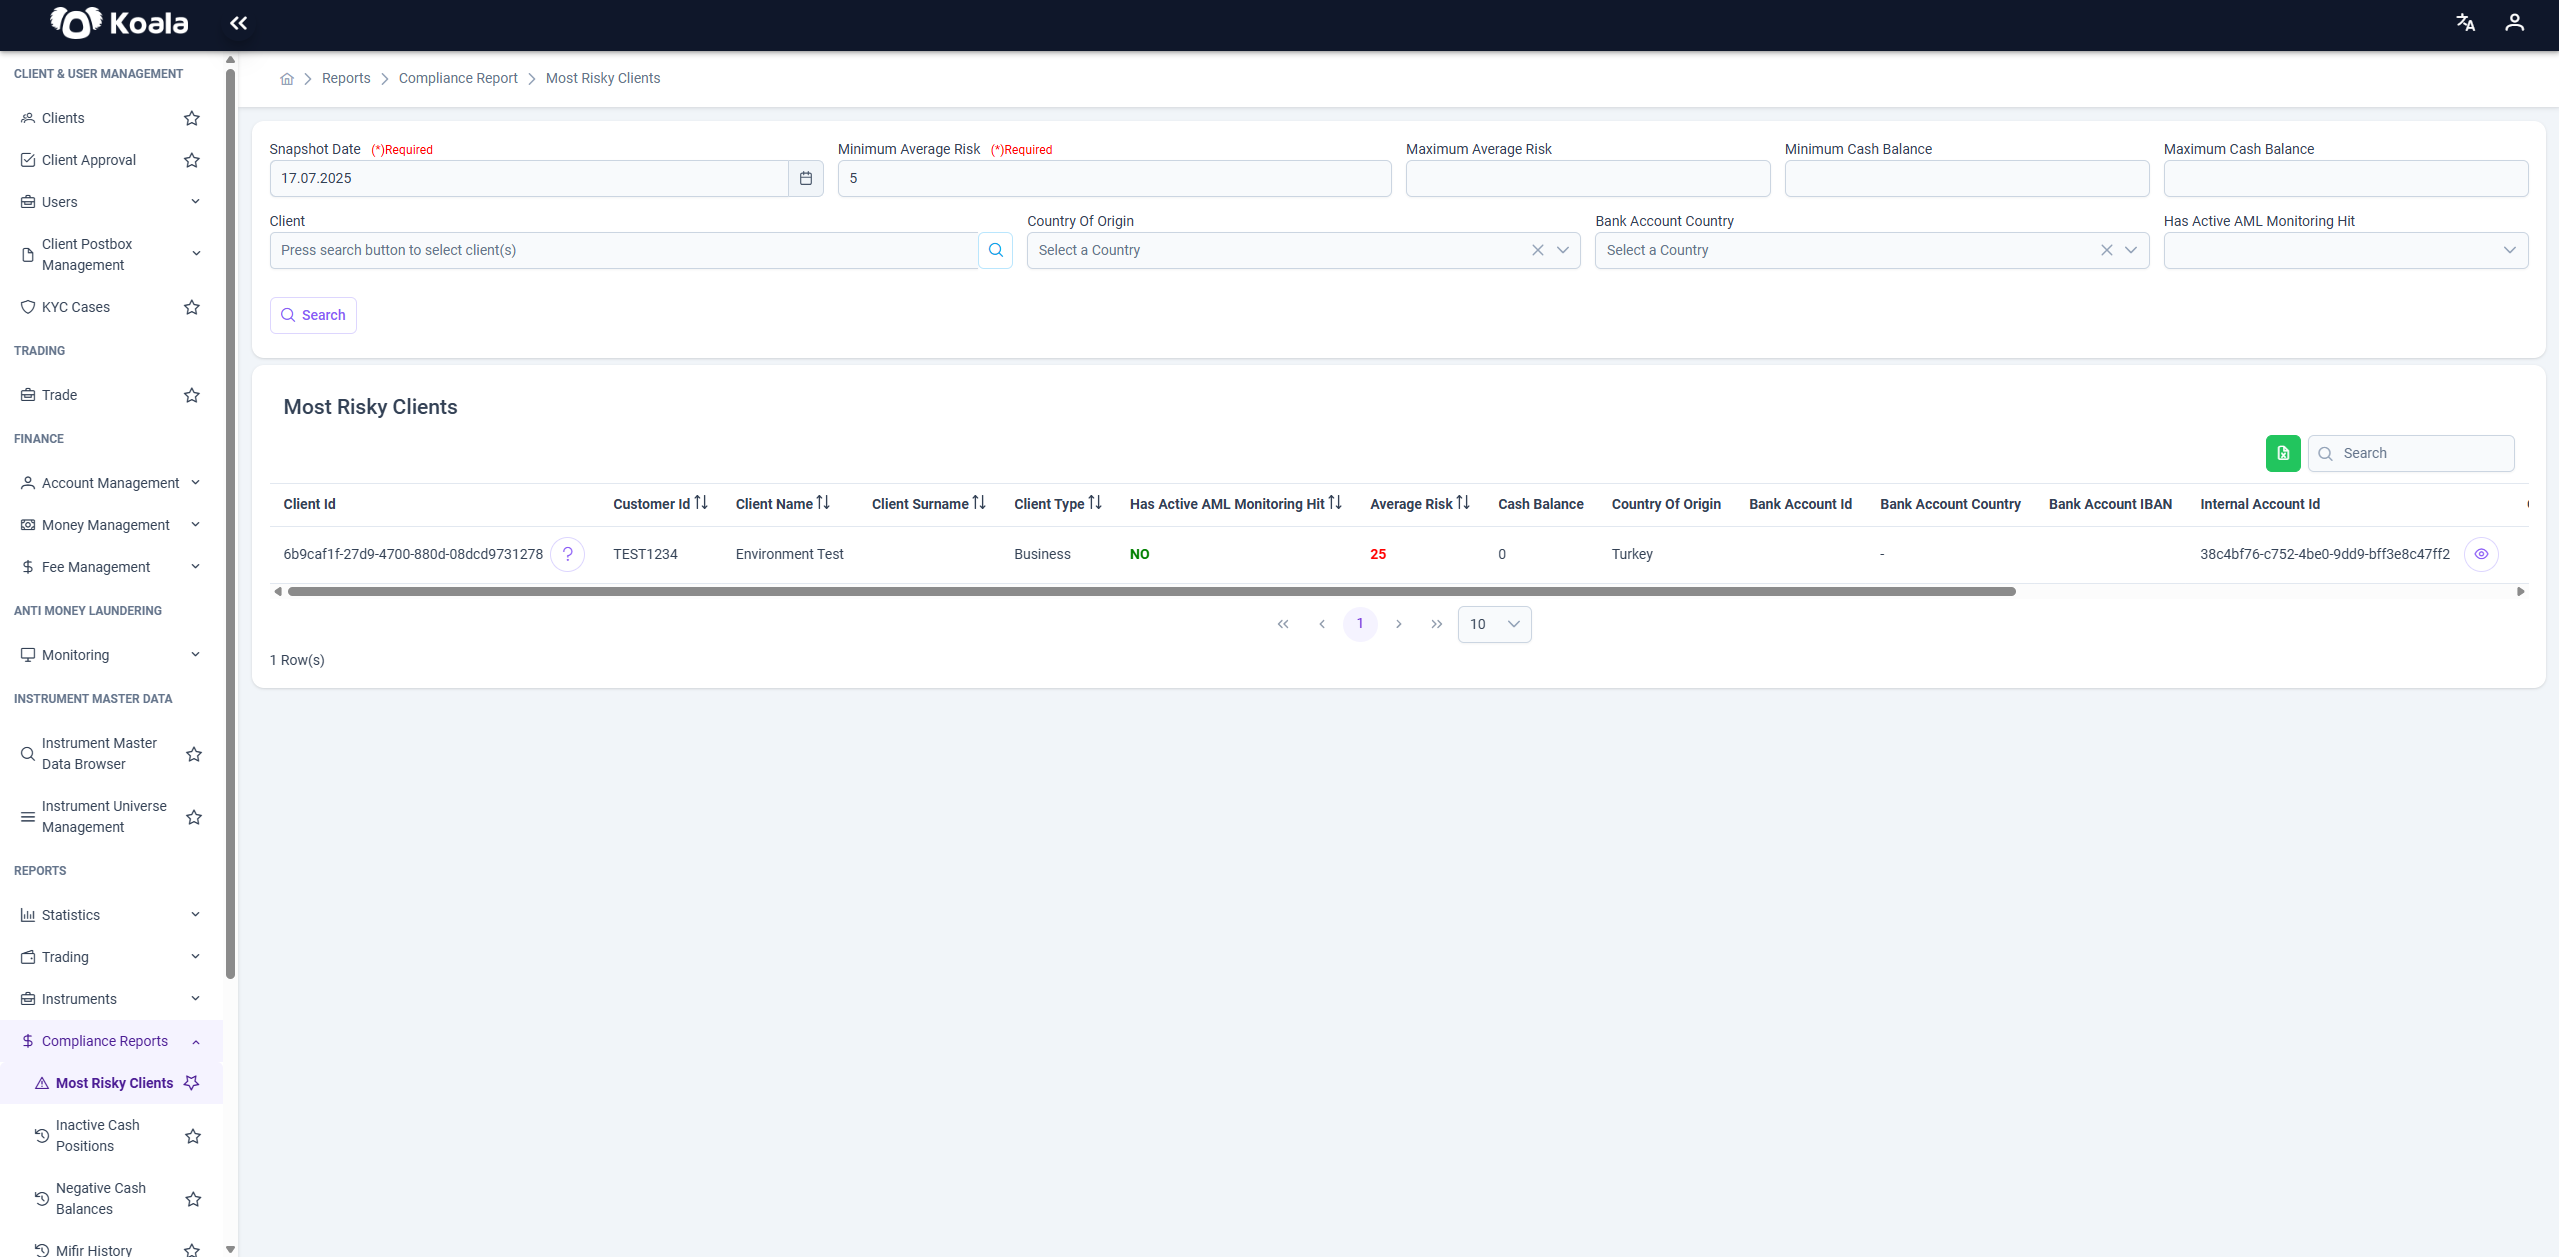Viewport: 2559px width, 1257px height.
Task: Favorite Instrument Master Data Browser star
Action: point(194,754)
